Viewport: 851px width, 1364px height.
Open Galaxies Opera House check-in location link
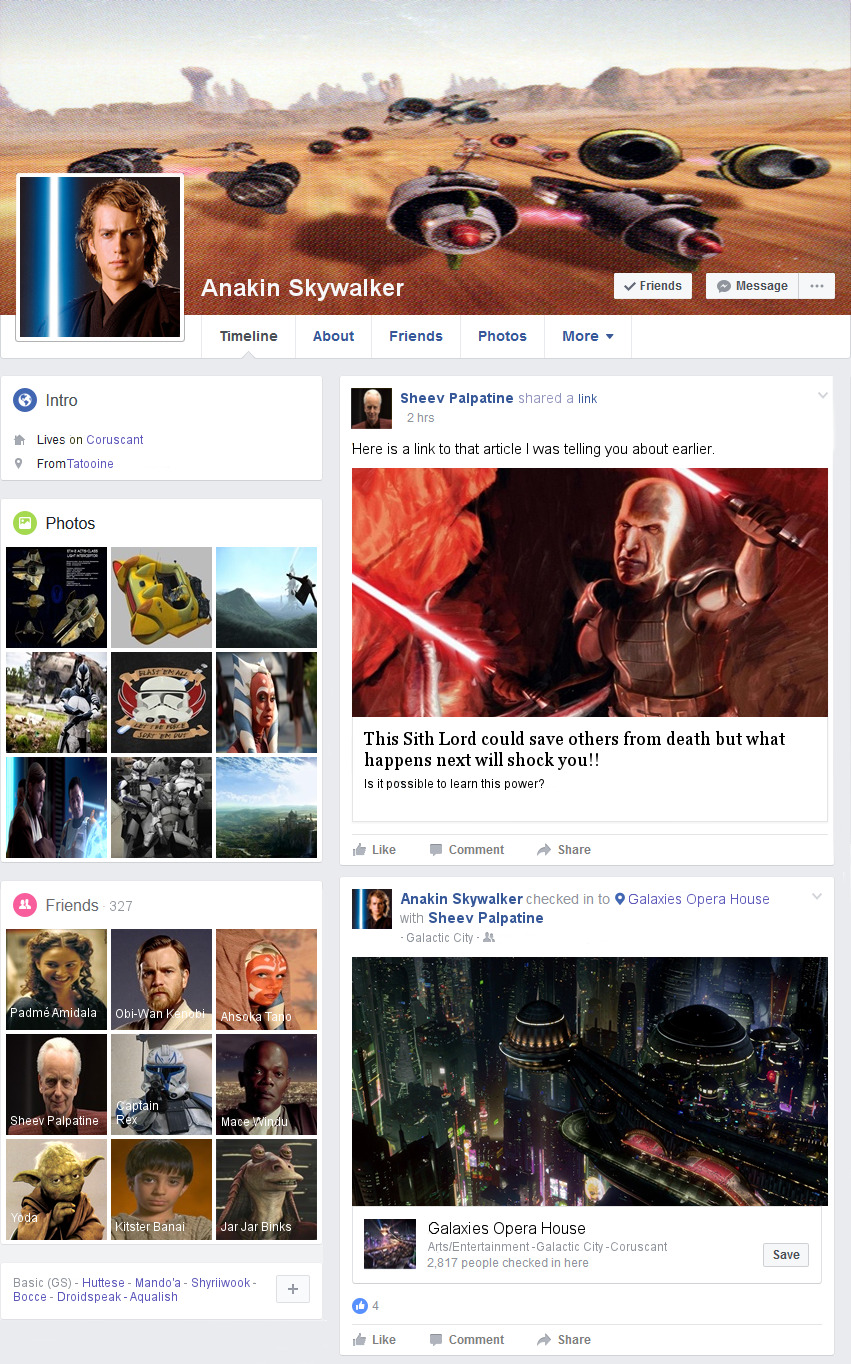(x=699, y=899)
